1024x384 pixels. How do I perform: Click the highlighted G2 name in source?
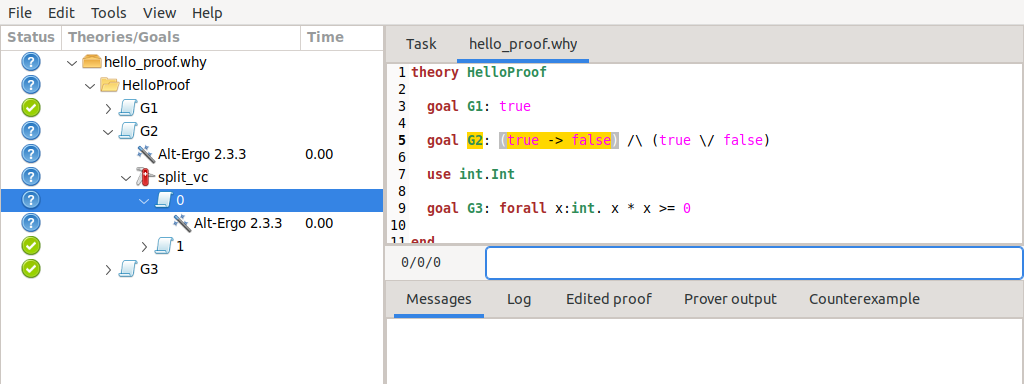click(x=475, y=140)
